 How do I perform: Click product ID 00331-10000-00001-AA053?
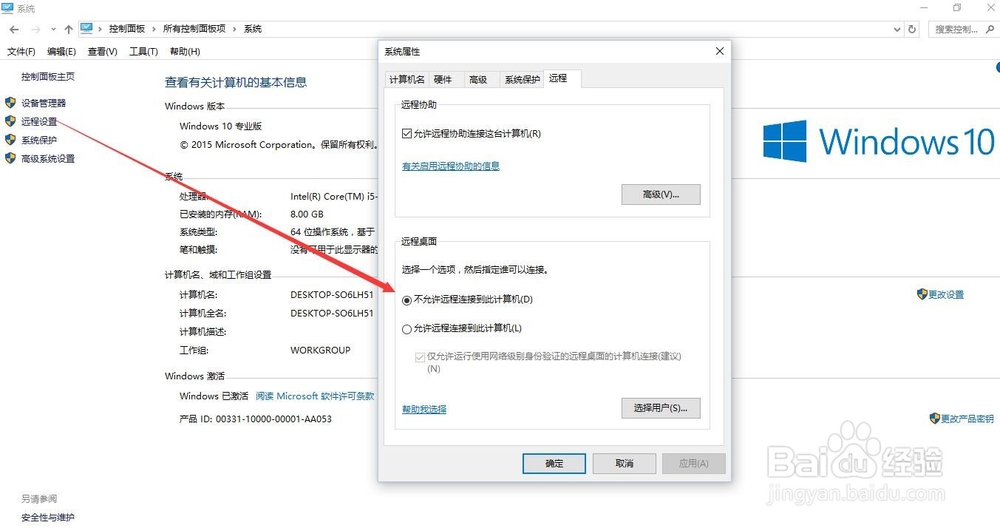274,419
